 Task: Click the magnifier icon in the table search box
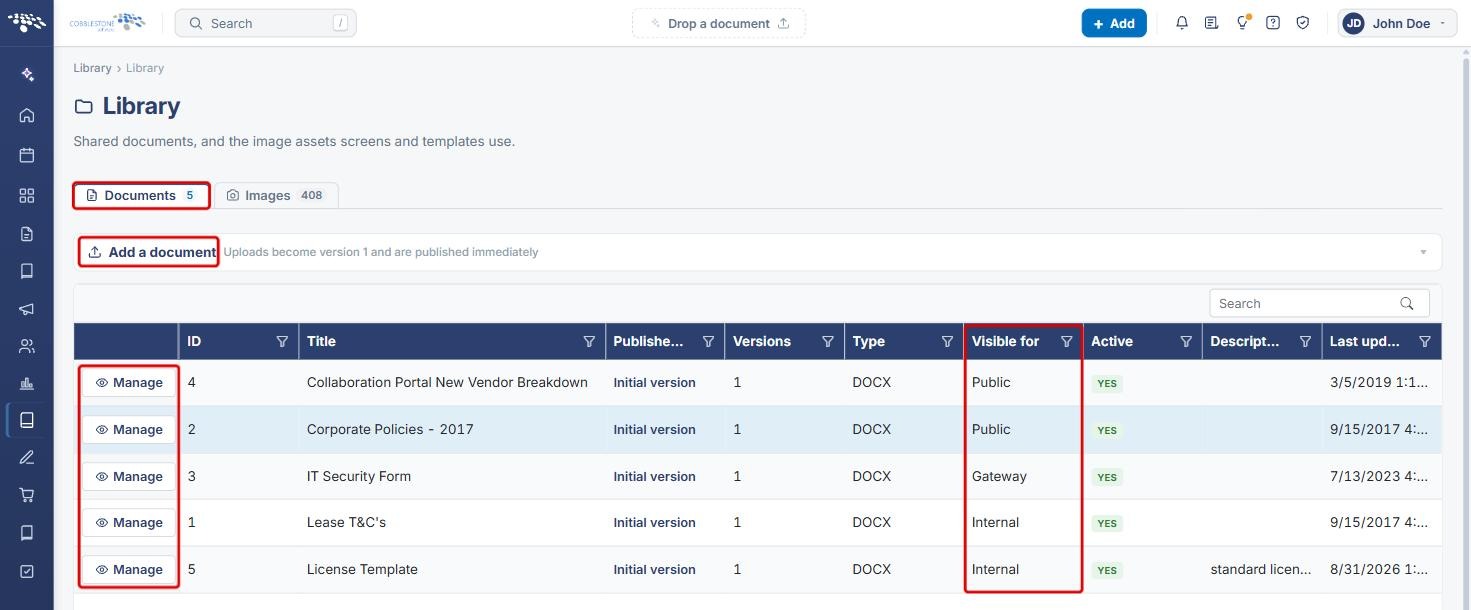coord(1407,303)
